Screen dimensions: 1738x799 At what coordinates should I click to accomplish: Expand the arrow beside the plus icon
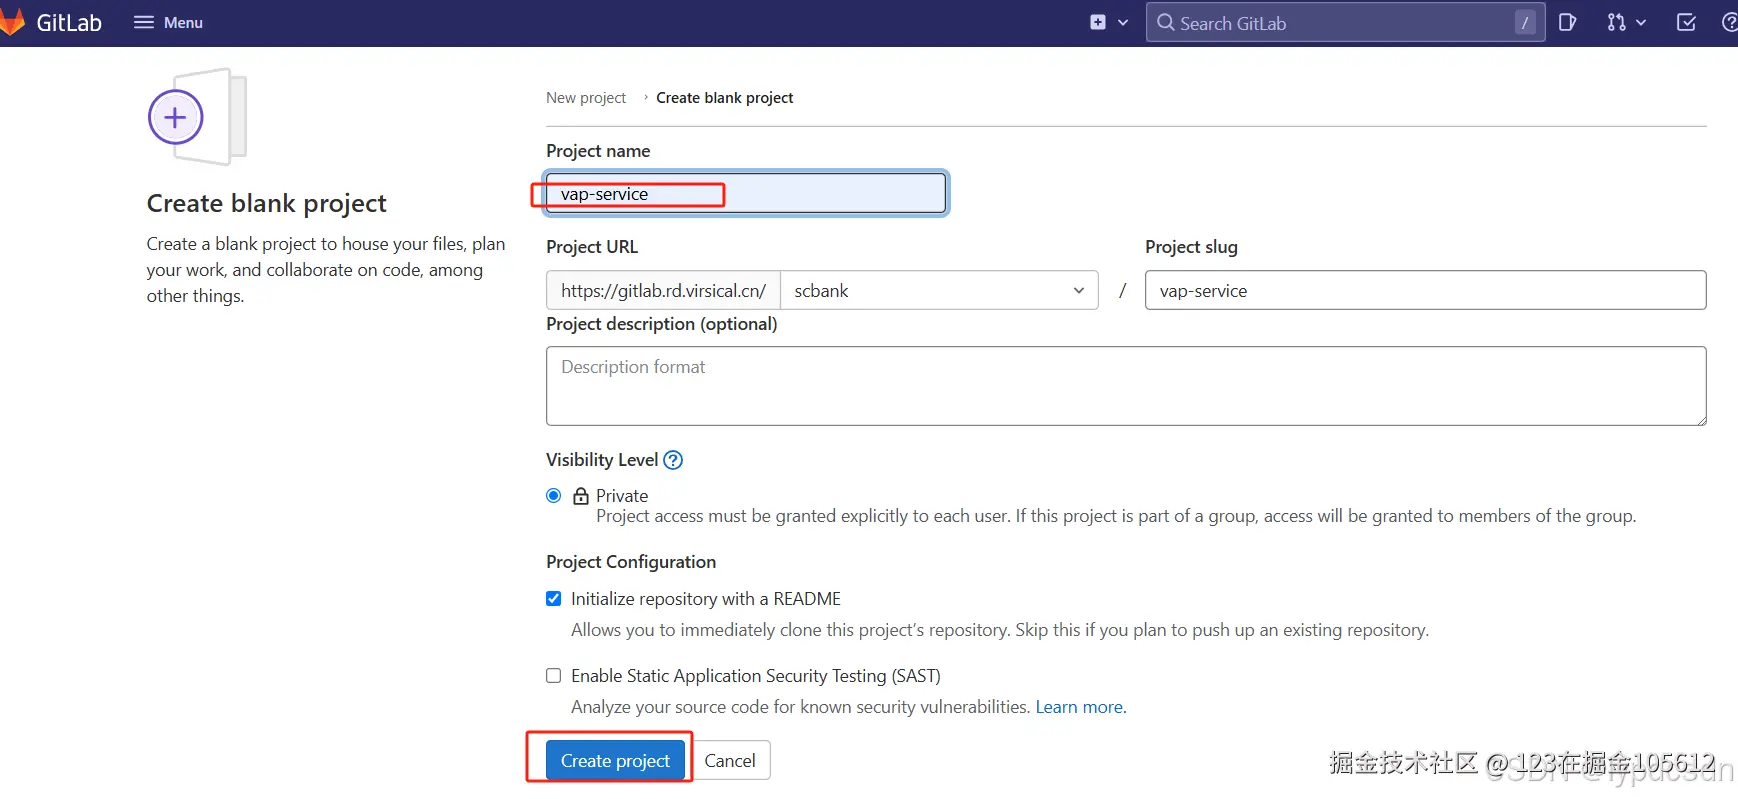[x=1123, y=22]
